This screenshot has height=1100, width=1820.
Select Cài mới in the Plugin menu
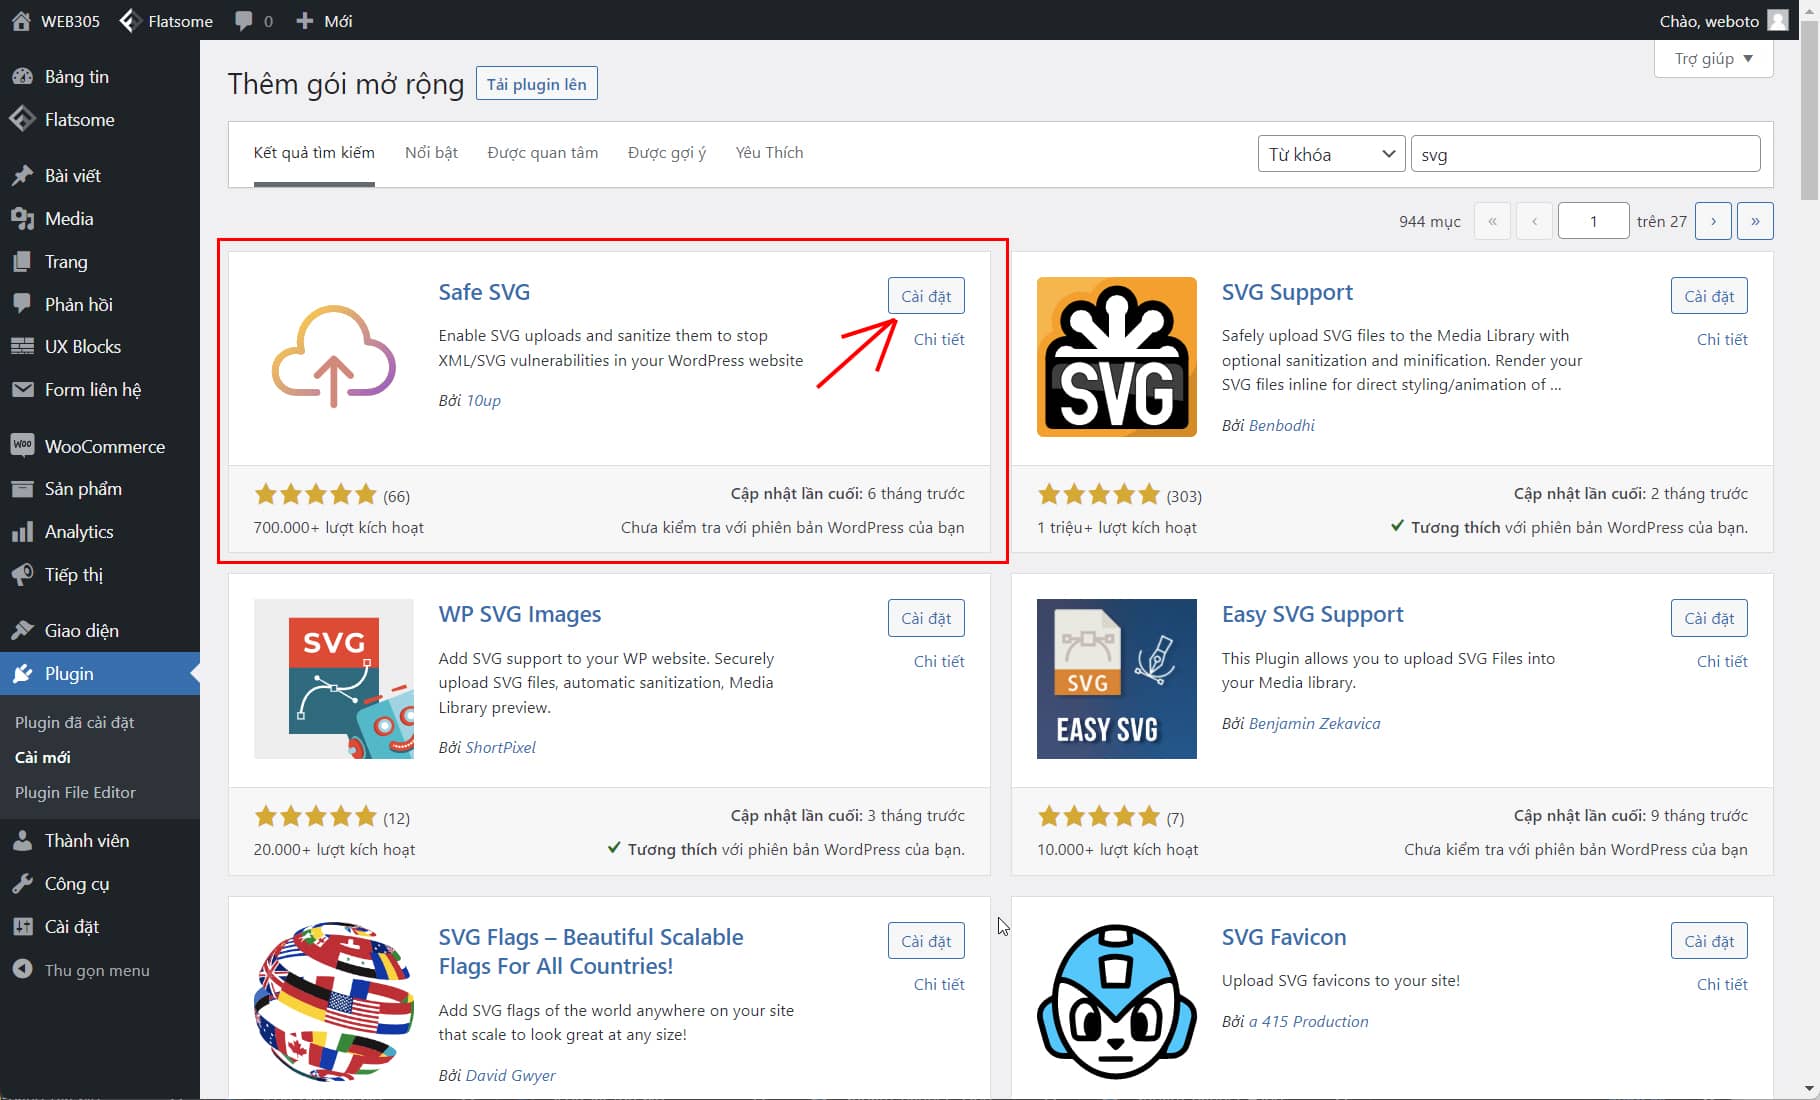pyautogui.click(x=42, y=757)
